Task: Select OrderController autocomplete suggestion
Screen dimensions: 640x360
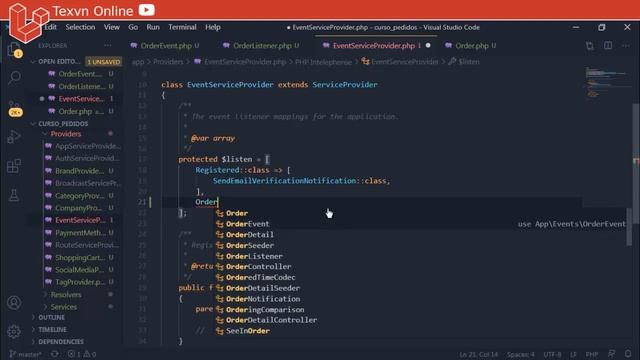Action: click(258, 267)
